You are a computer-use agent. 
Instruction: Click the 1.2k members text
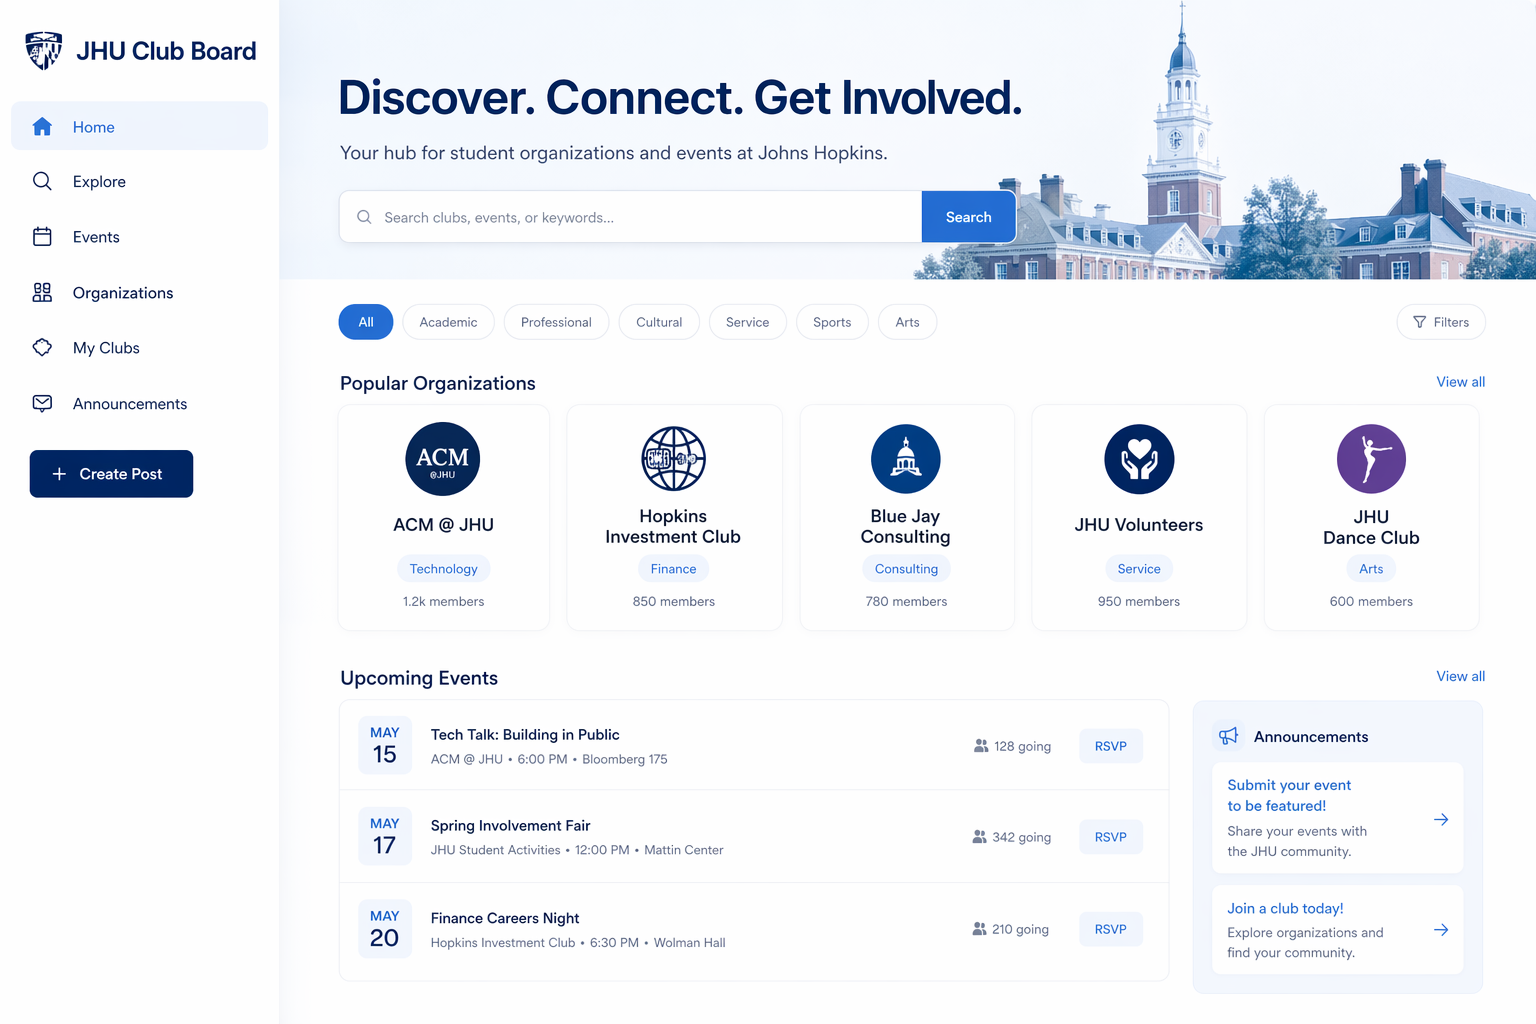(x=443, y=601)
